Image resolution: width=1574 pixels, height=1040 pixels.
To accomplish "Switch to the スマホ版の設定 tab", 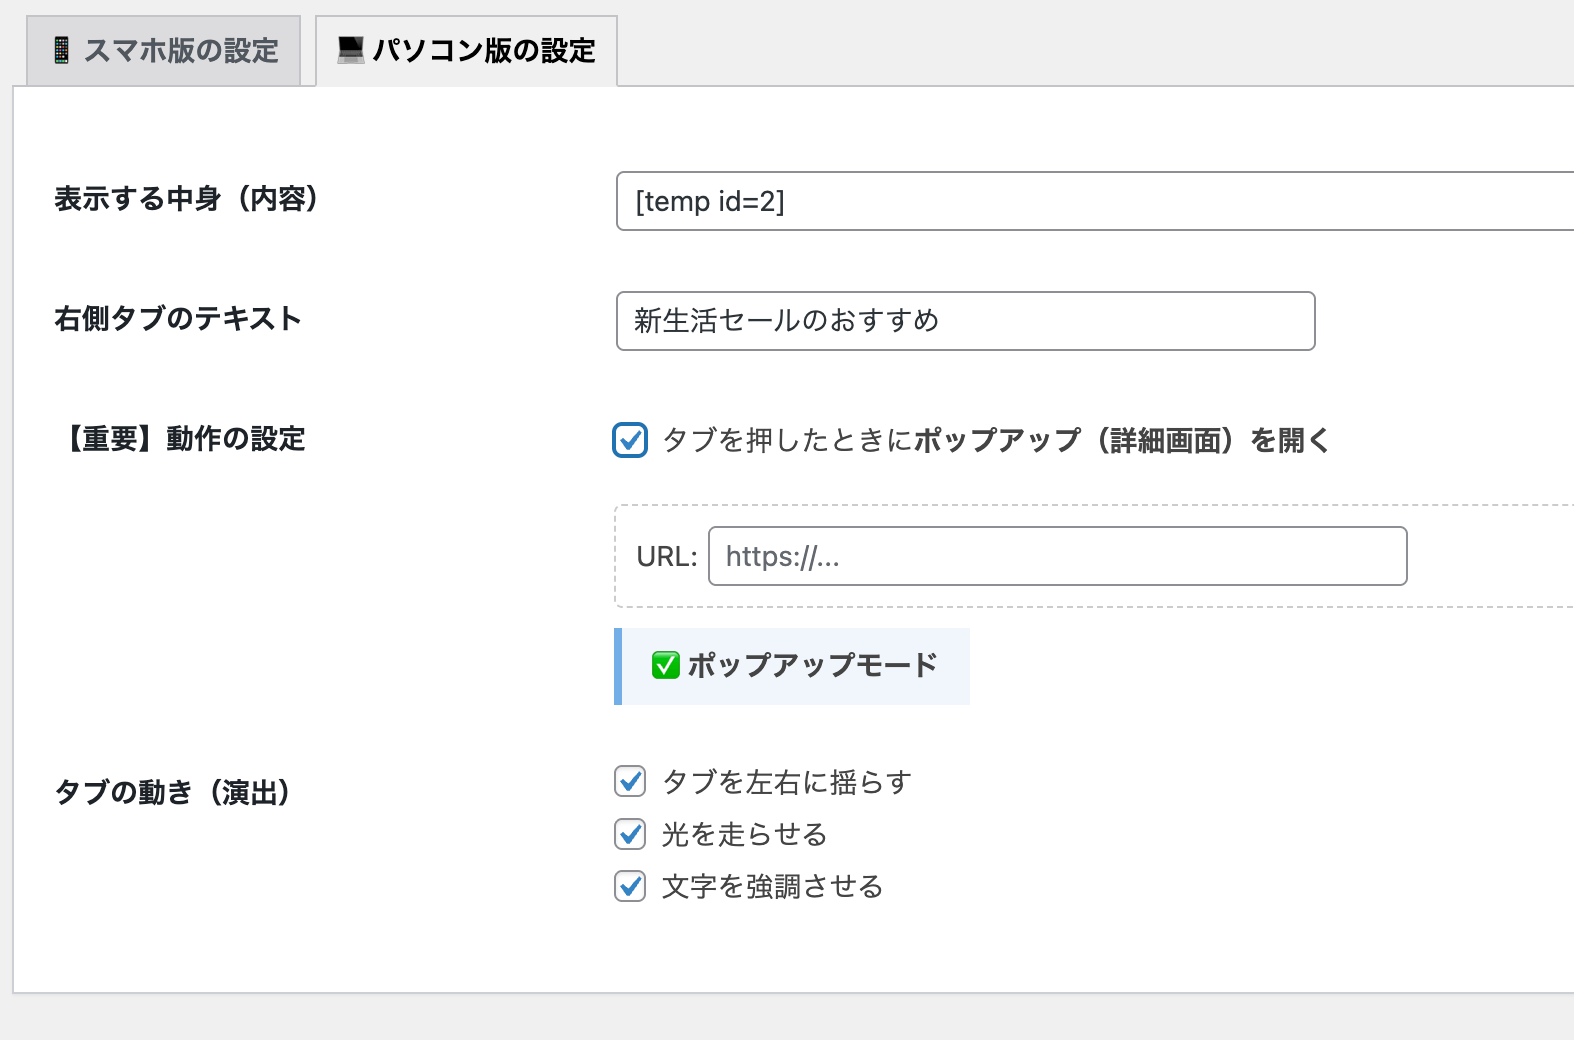I will pos(164,51).
